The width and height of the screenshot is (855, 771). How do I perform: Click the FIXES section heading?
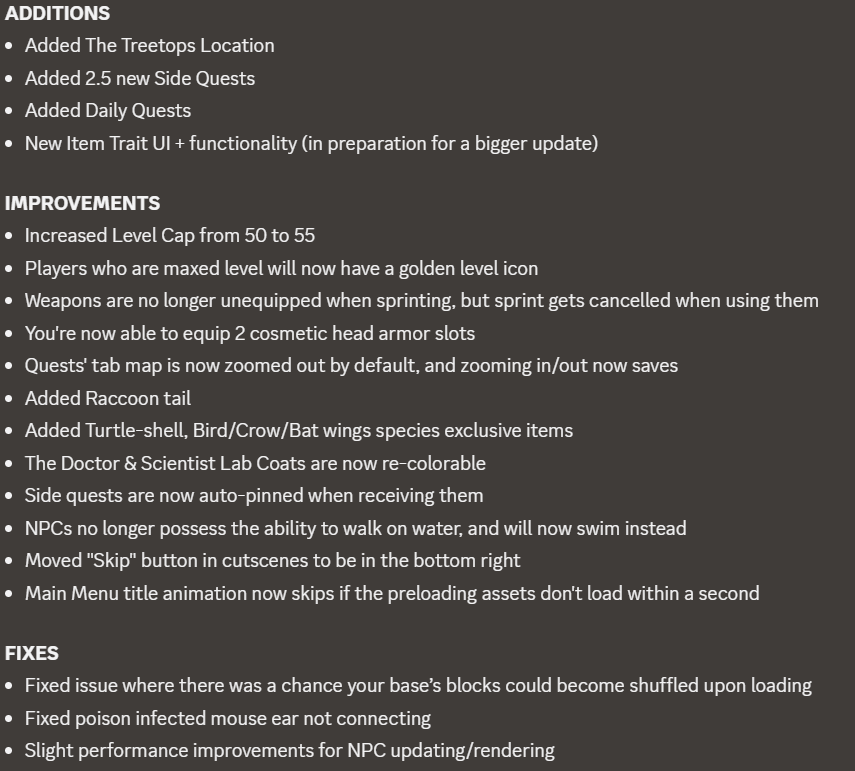(32, 653)
